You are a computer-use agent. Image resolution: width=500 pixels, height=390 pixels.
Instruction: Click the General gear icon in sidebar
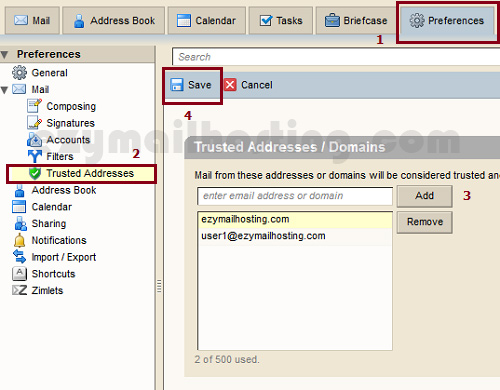[x=19, y=73]
